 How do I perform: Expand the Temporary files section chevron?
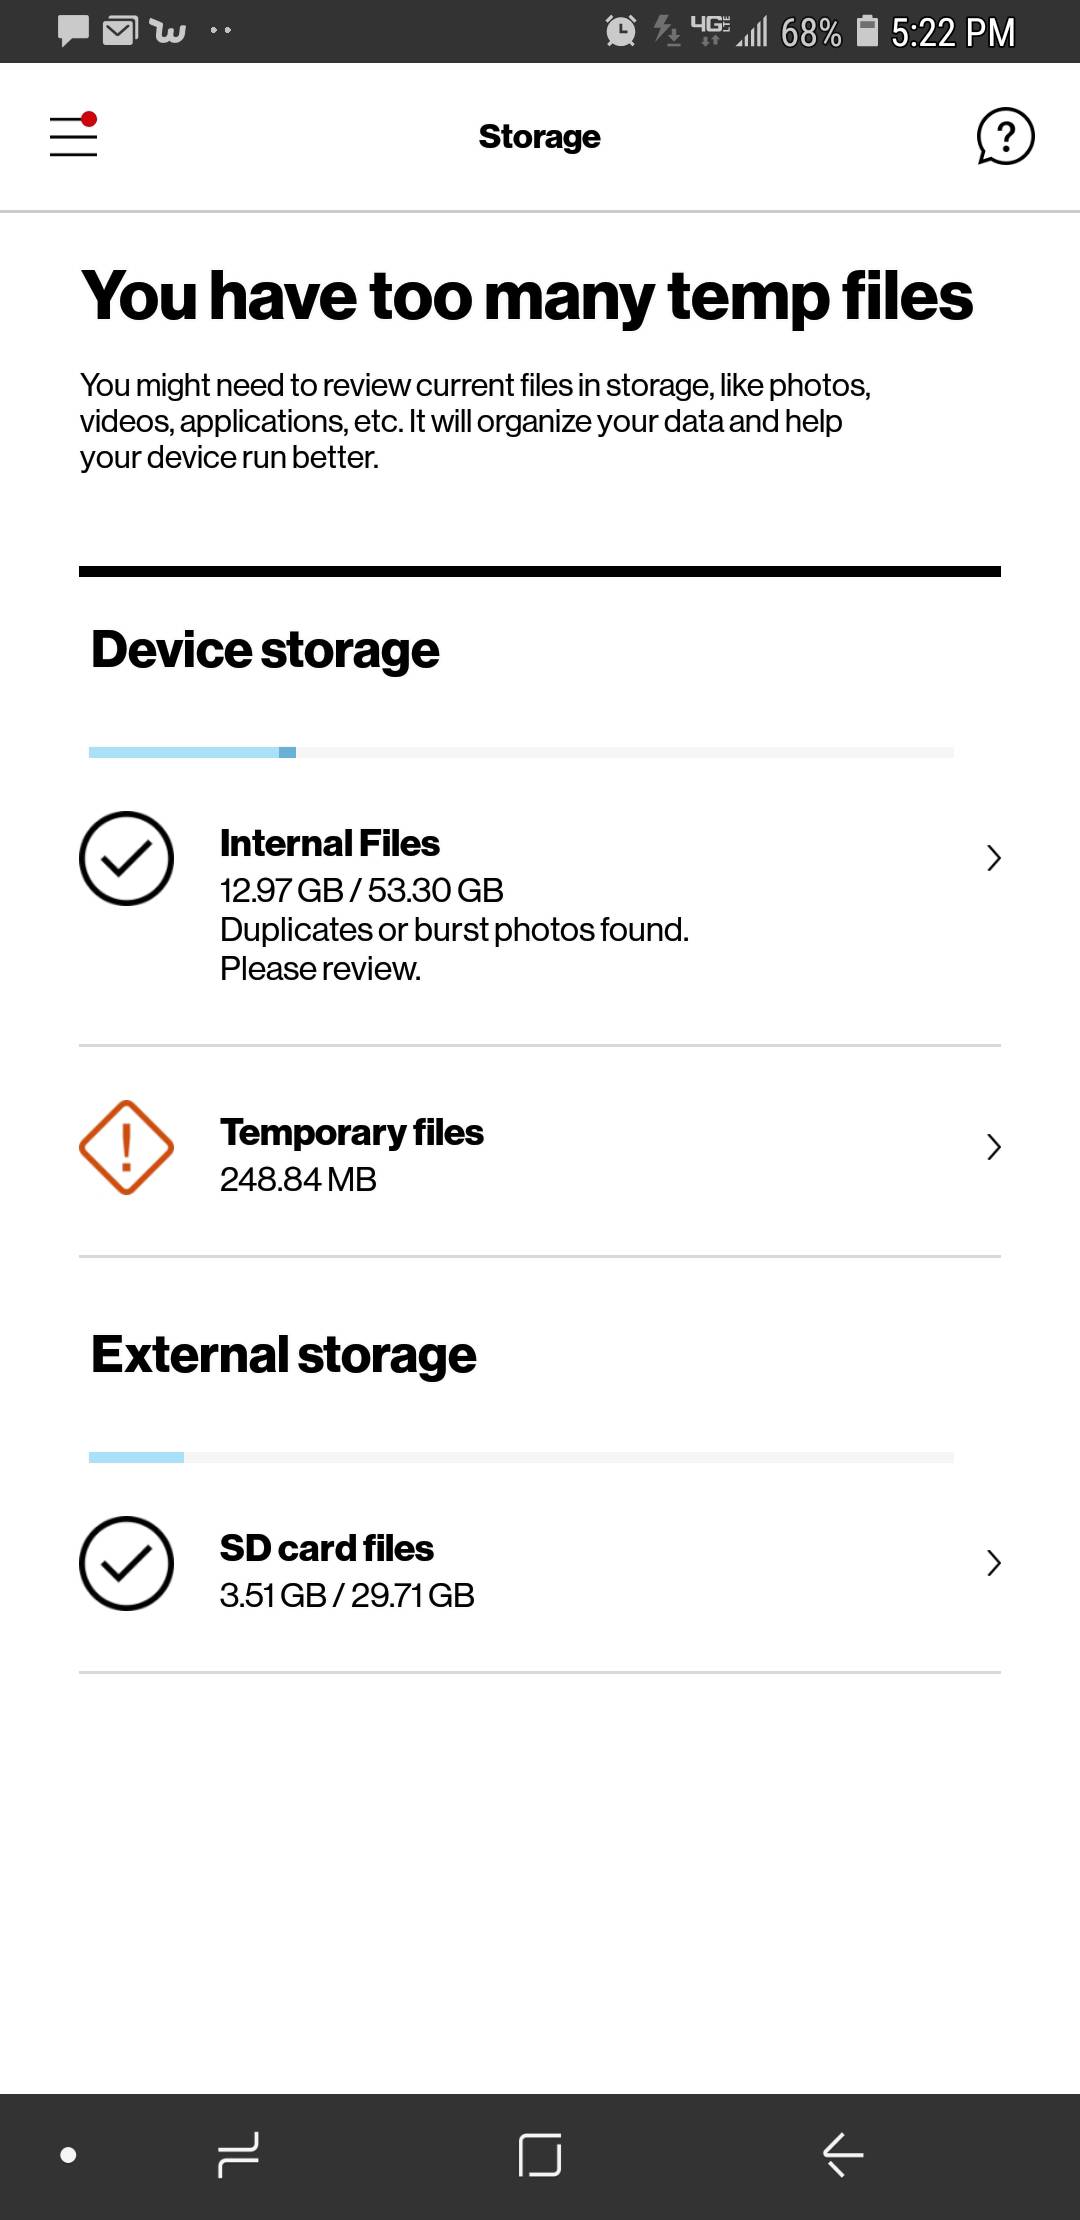[992, 1147]
